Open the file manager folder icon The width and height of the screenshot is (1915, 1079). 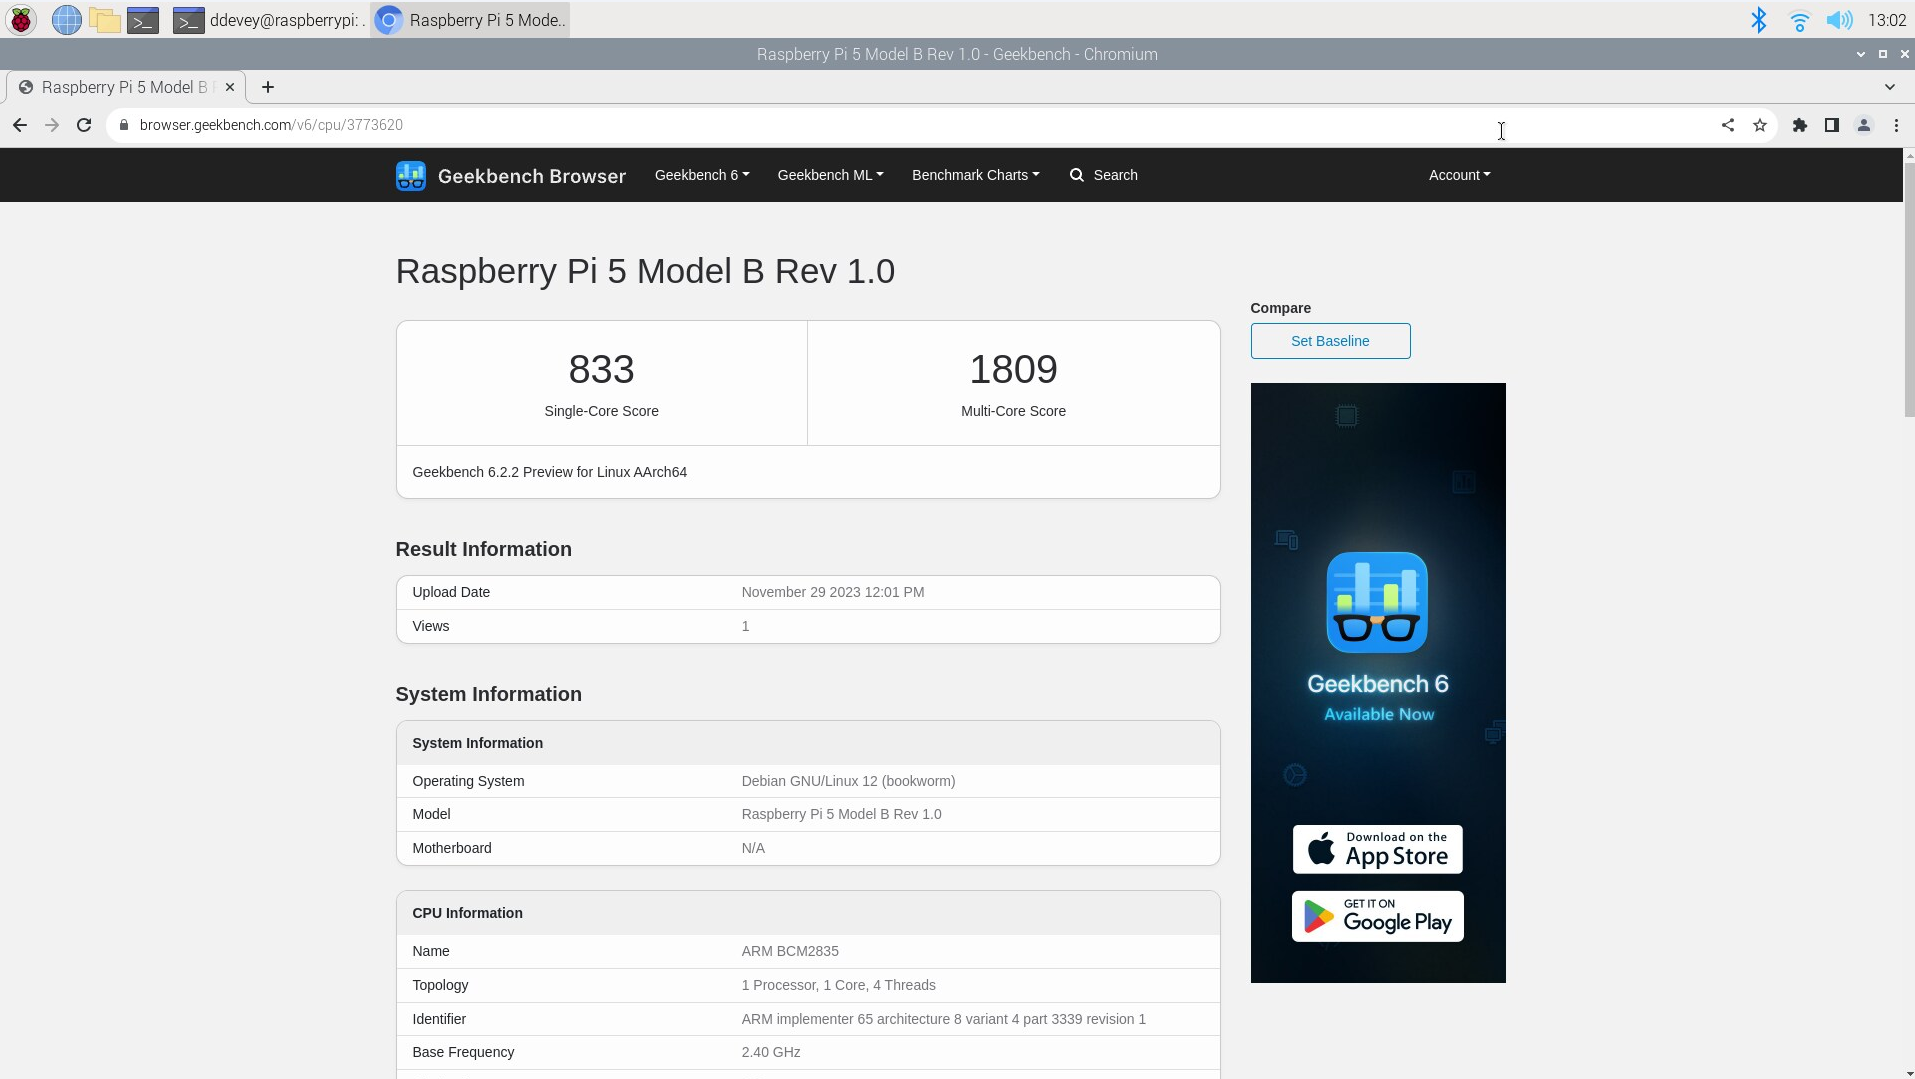[x=104, y=19]
